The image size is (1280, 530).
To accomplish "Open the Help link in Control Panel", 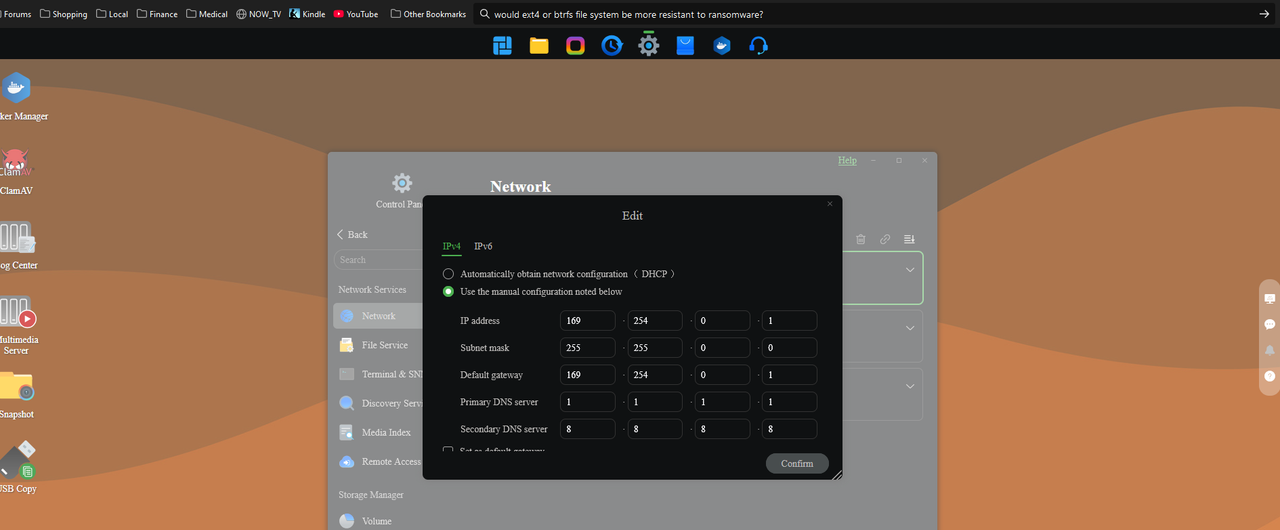I will coord(847,160).
